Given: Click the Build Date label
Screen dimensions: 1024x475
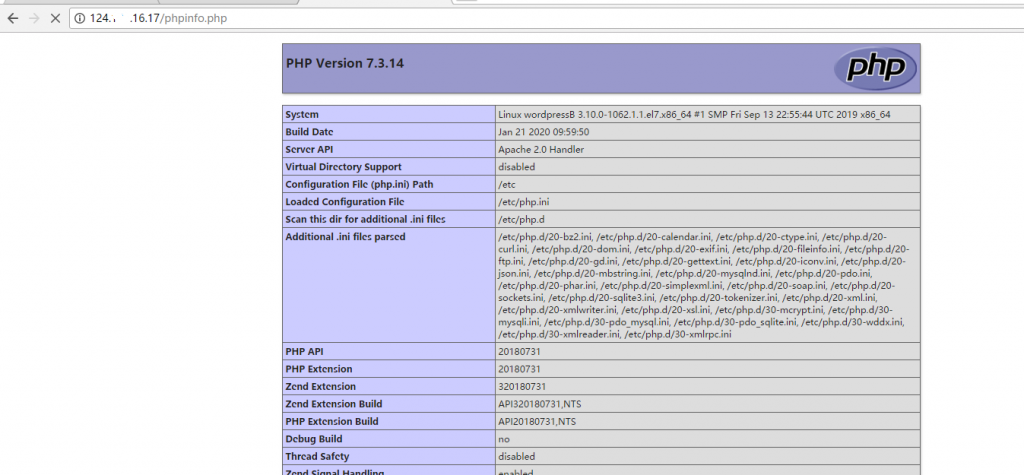Looking at the screenshot, I should click(x=310, y=132).
